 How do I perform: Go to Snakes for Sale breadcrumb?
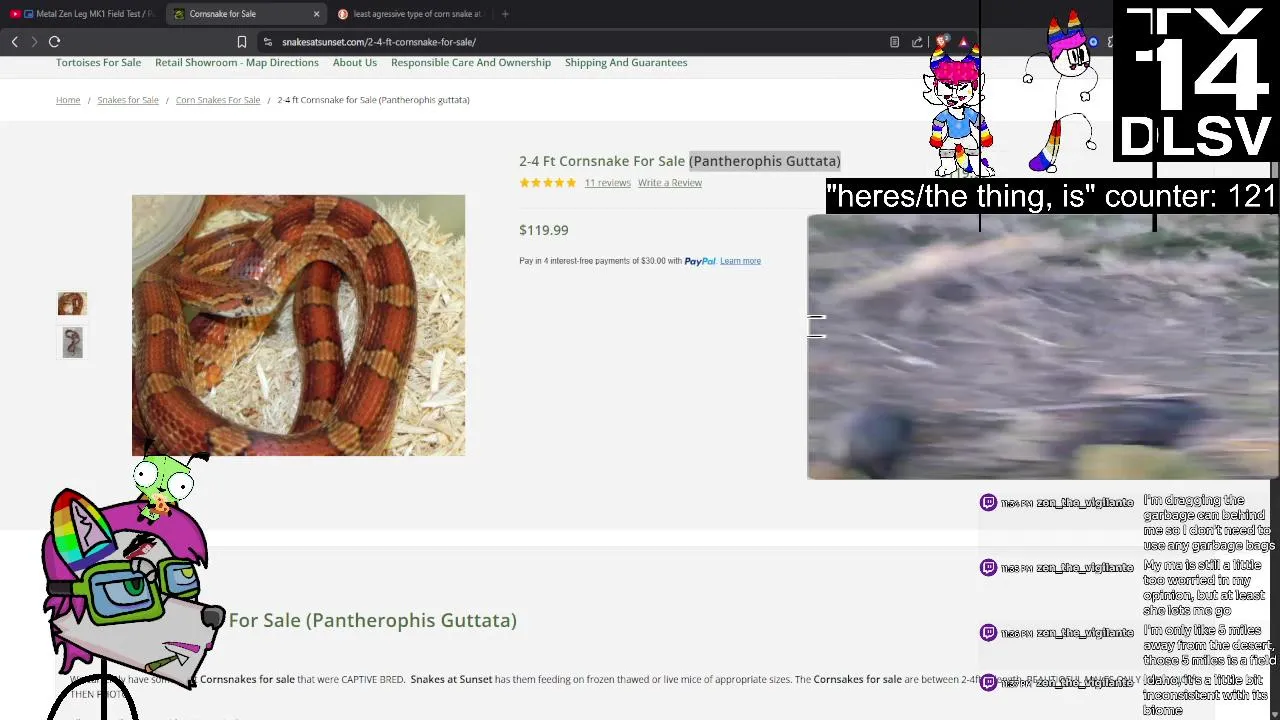(128, 100)
